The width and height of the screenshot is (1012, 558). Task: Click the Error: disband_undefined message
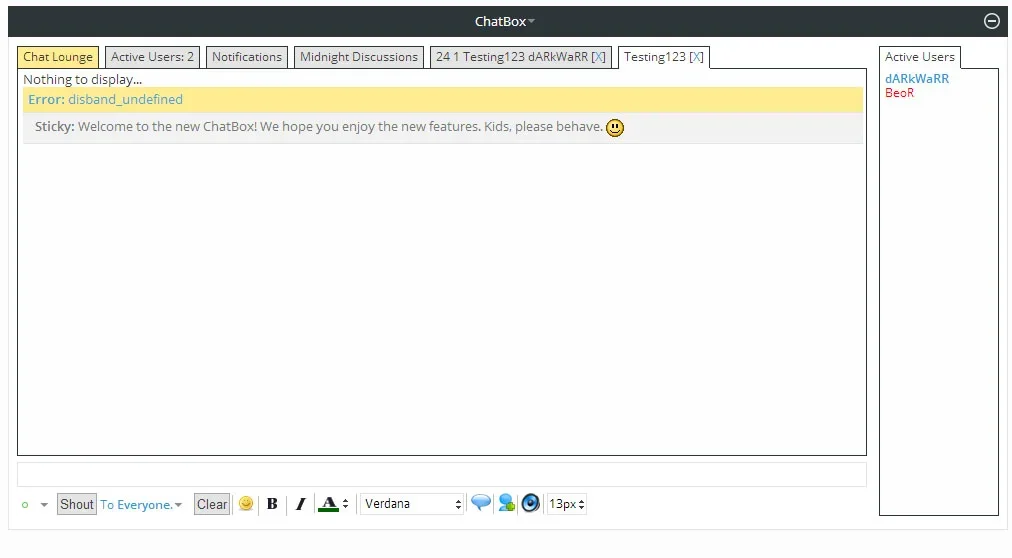coord(443,100)
